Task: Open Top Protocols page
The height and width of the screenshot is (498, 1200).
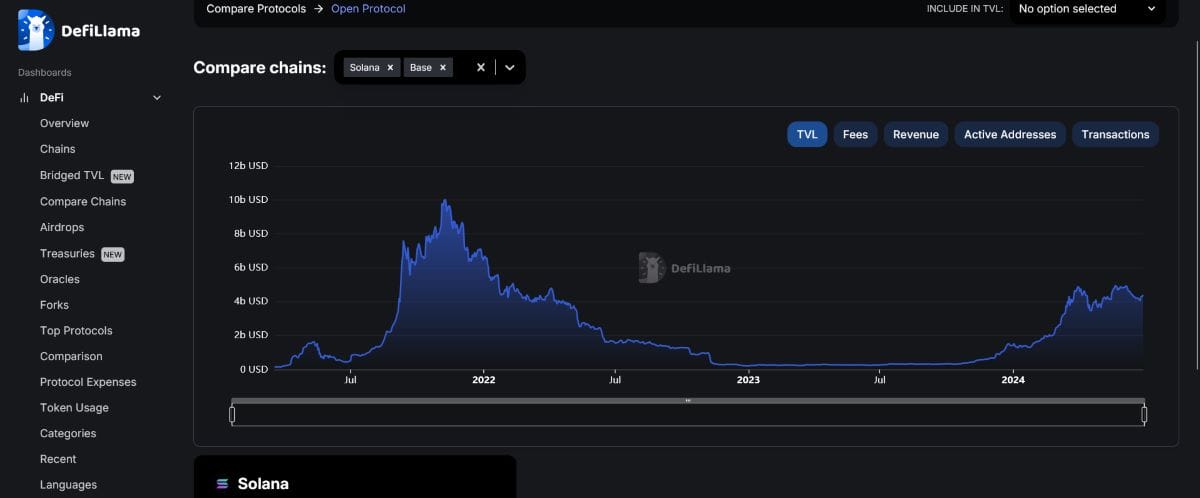Action: point(76,331)
